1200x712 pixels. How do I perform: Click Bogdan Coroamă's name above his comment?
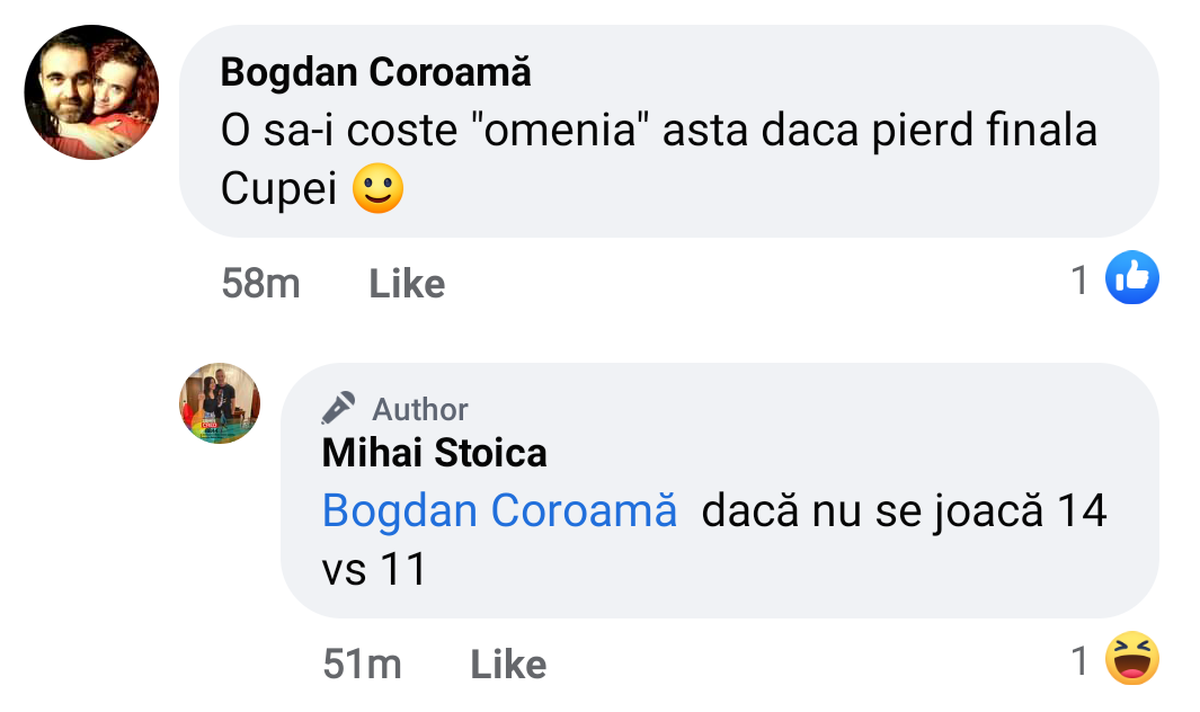coord(377,71)
